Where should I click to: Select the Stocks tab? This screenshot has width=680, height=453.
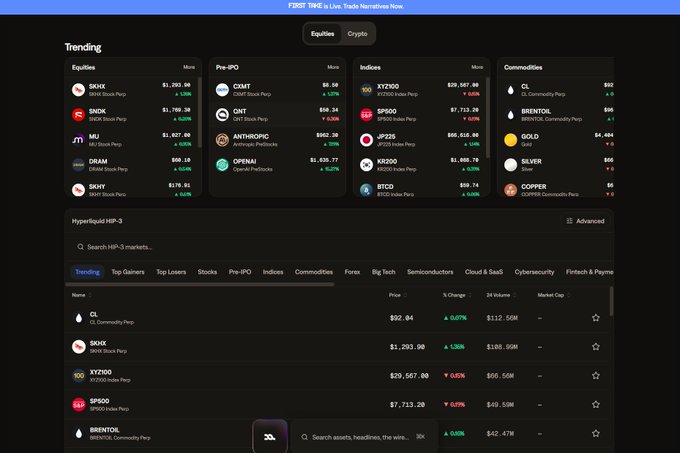(x=207, y=272)
